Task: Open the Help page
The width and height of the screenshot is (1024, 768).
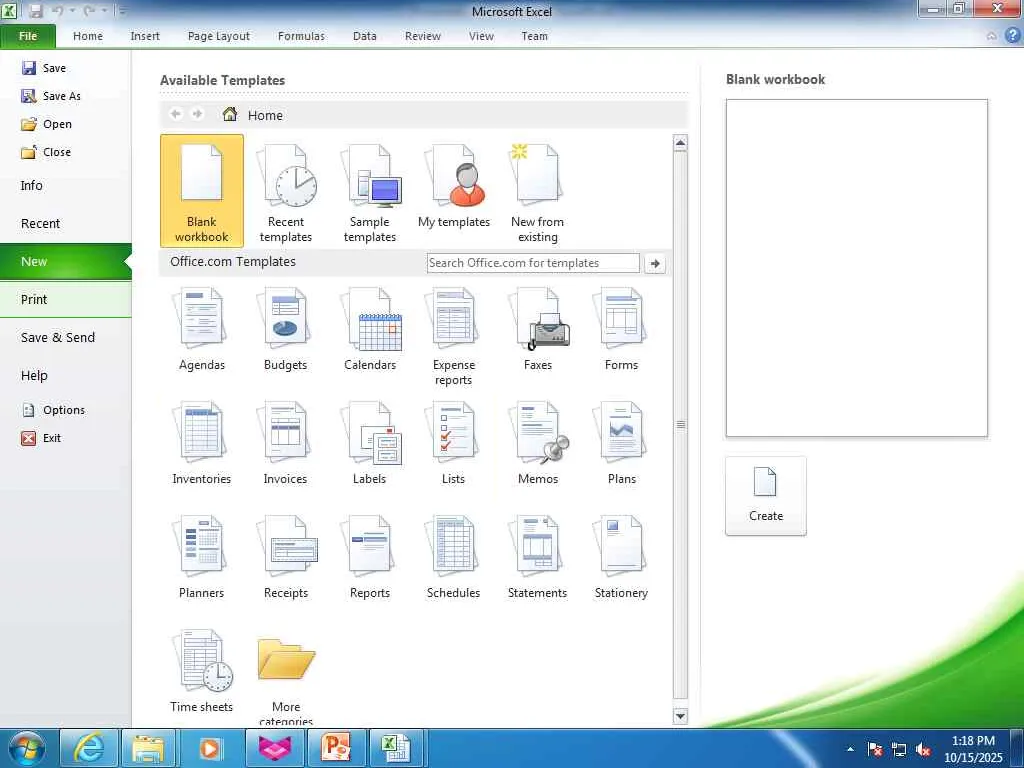Action: point(65,376)
